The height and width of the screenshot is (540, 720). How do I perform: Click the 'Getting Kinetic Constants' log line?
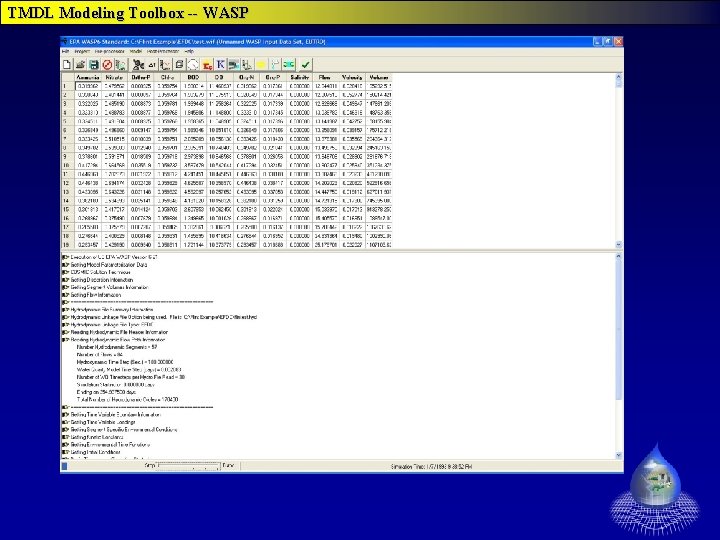pyautogui.click(x=97, y=437)
